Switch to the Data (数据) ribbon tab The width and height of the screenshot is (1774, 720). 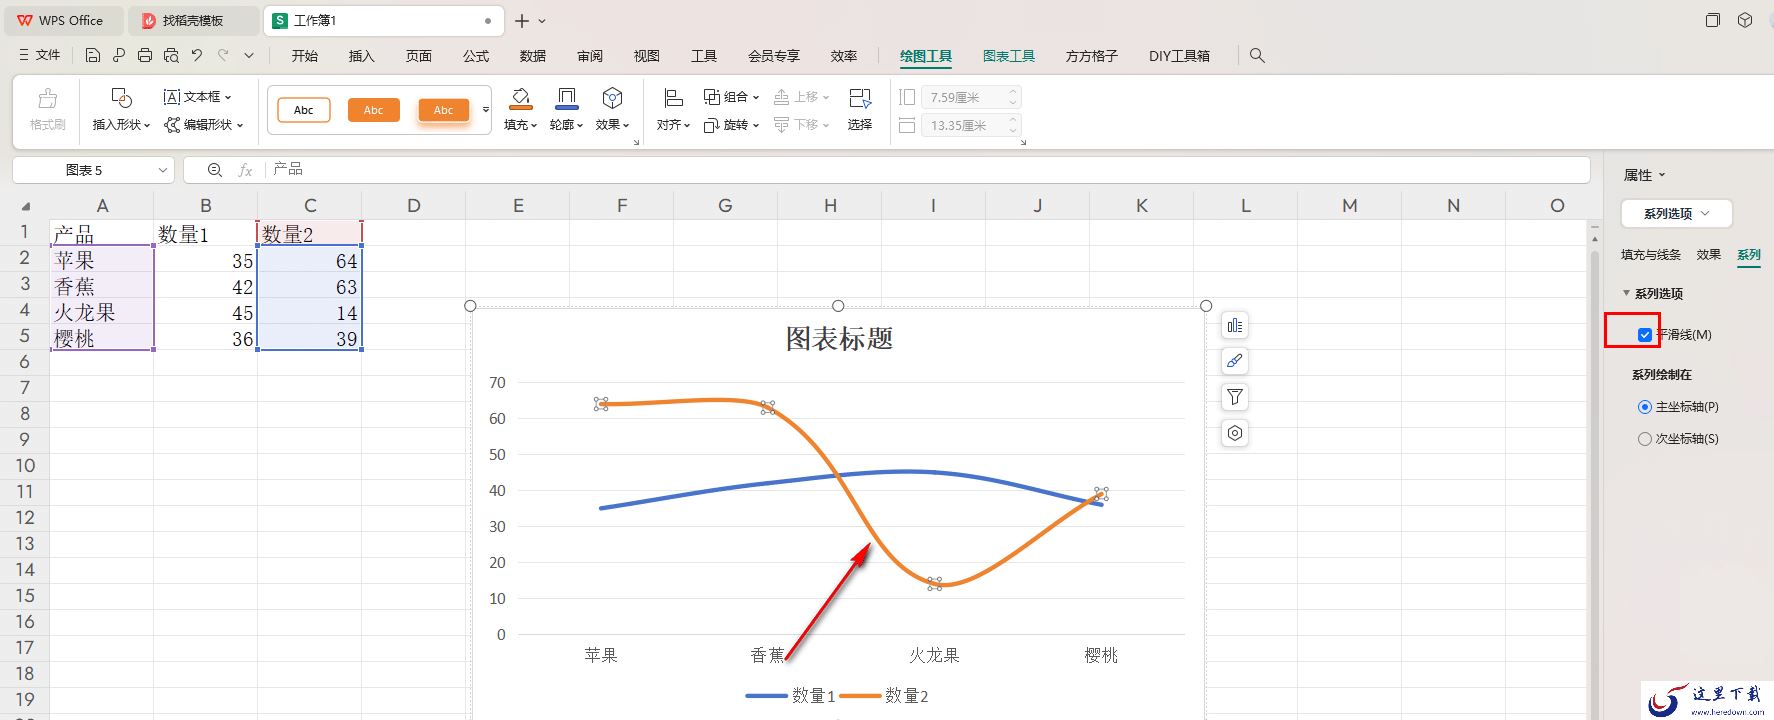pyautogui.click(x=533, y=56)
